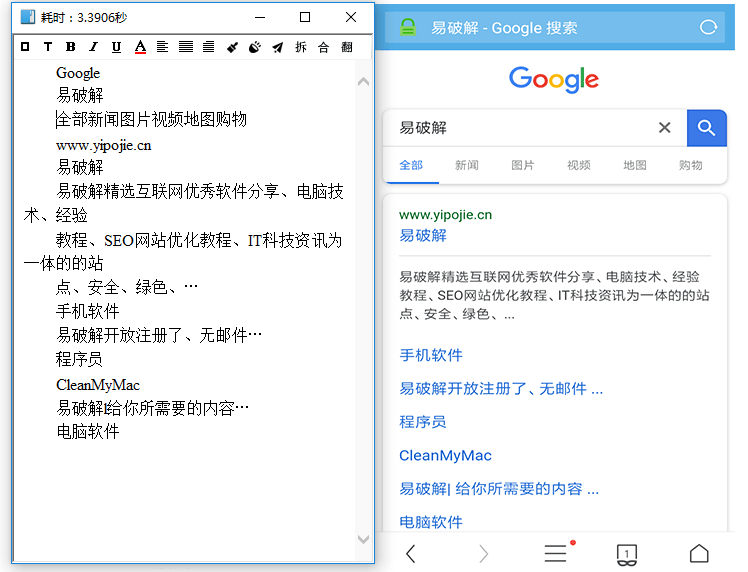
Task: Go to browser home page icon
Action: (x=699, y=554)
